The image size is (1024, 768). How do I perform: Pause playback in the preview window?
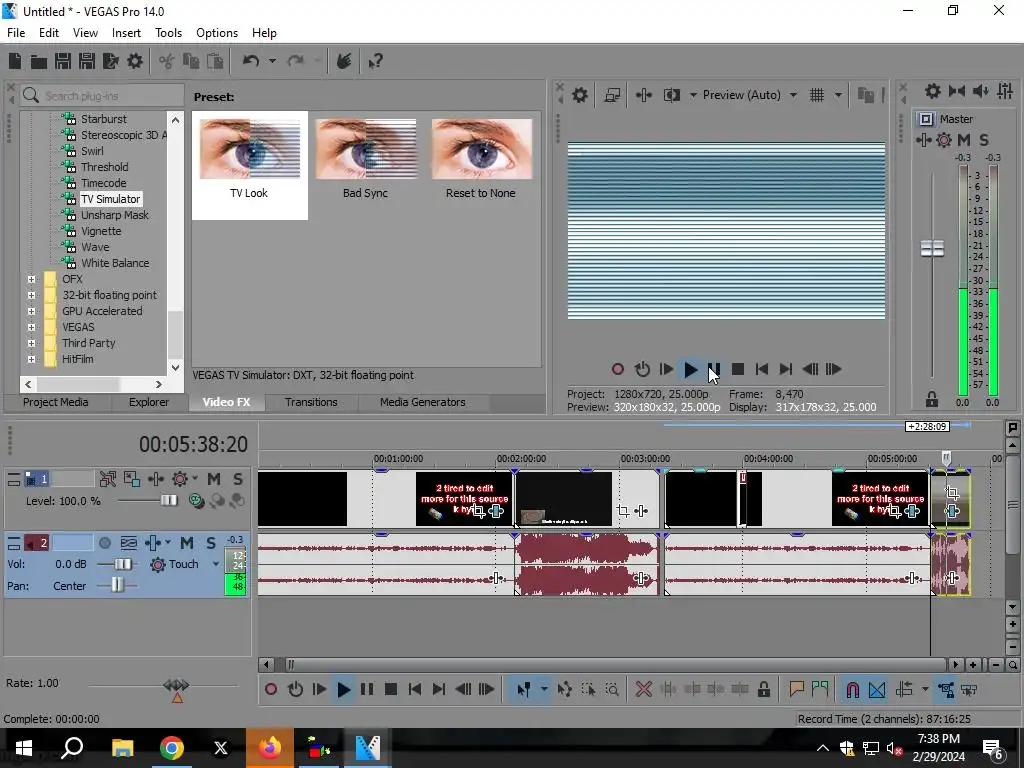pyautogui.click(x=714, y=369)
